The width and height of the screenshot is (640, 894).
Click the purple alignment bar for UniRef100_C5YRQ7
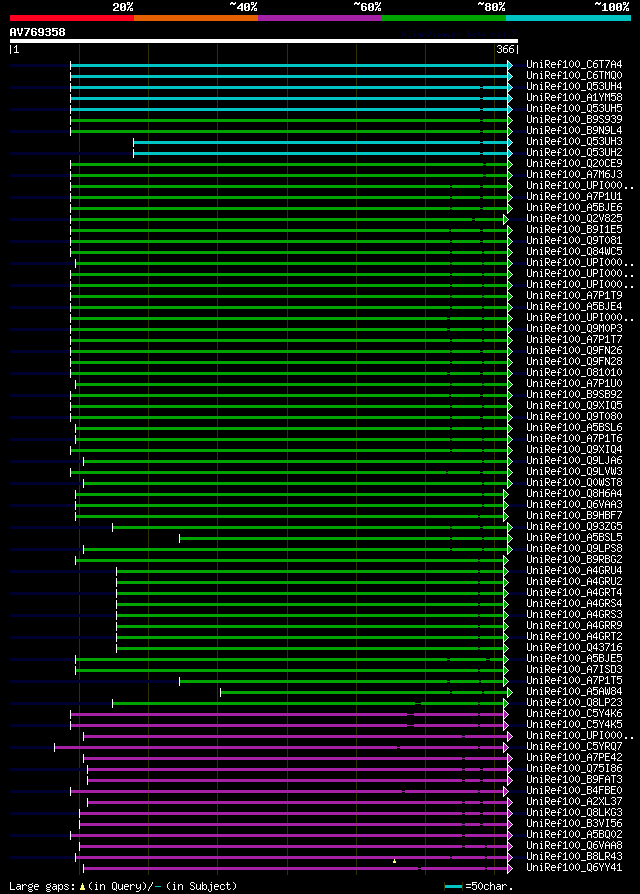[x=279, y=747]
